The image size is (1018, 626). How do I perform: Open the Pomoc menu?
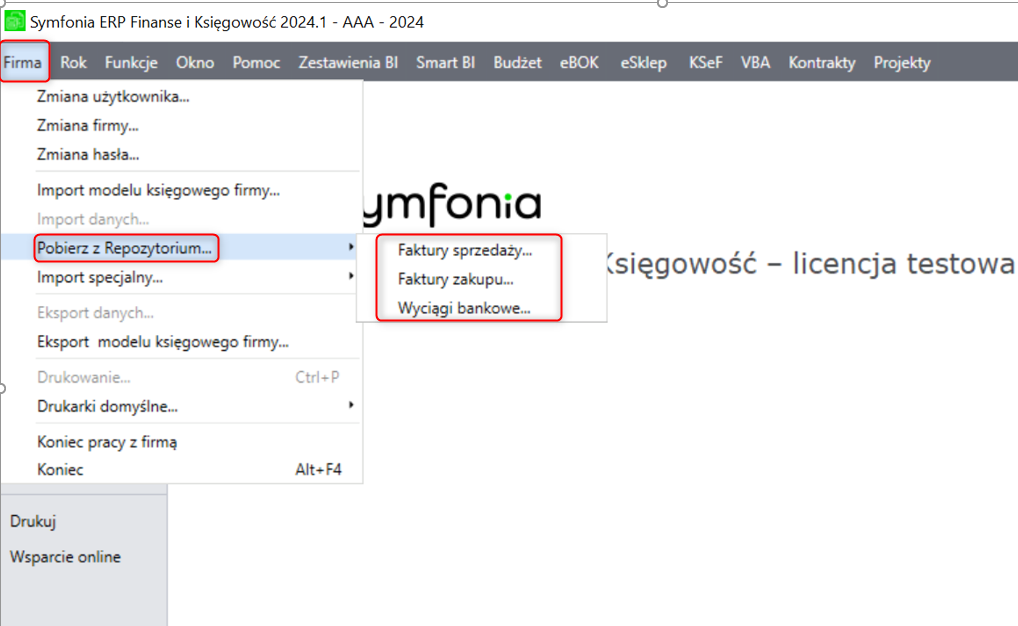[x=256, y=62]
